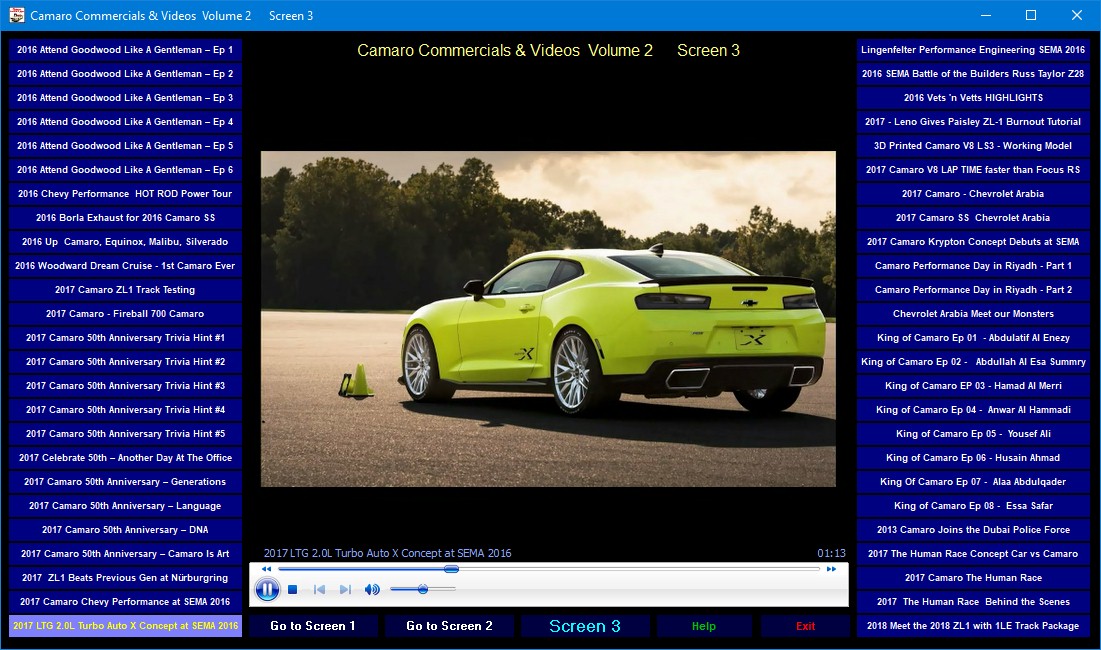
Task: Play 2013 Camaro Joins the Dubai Police Force
Action: (973, 530)
